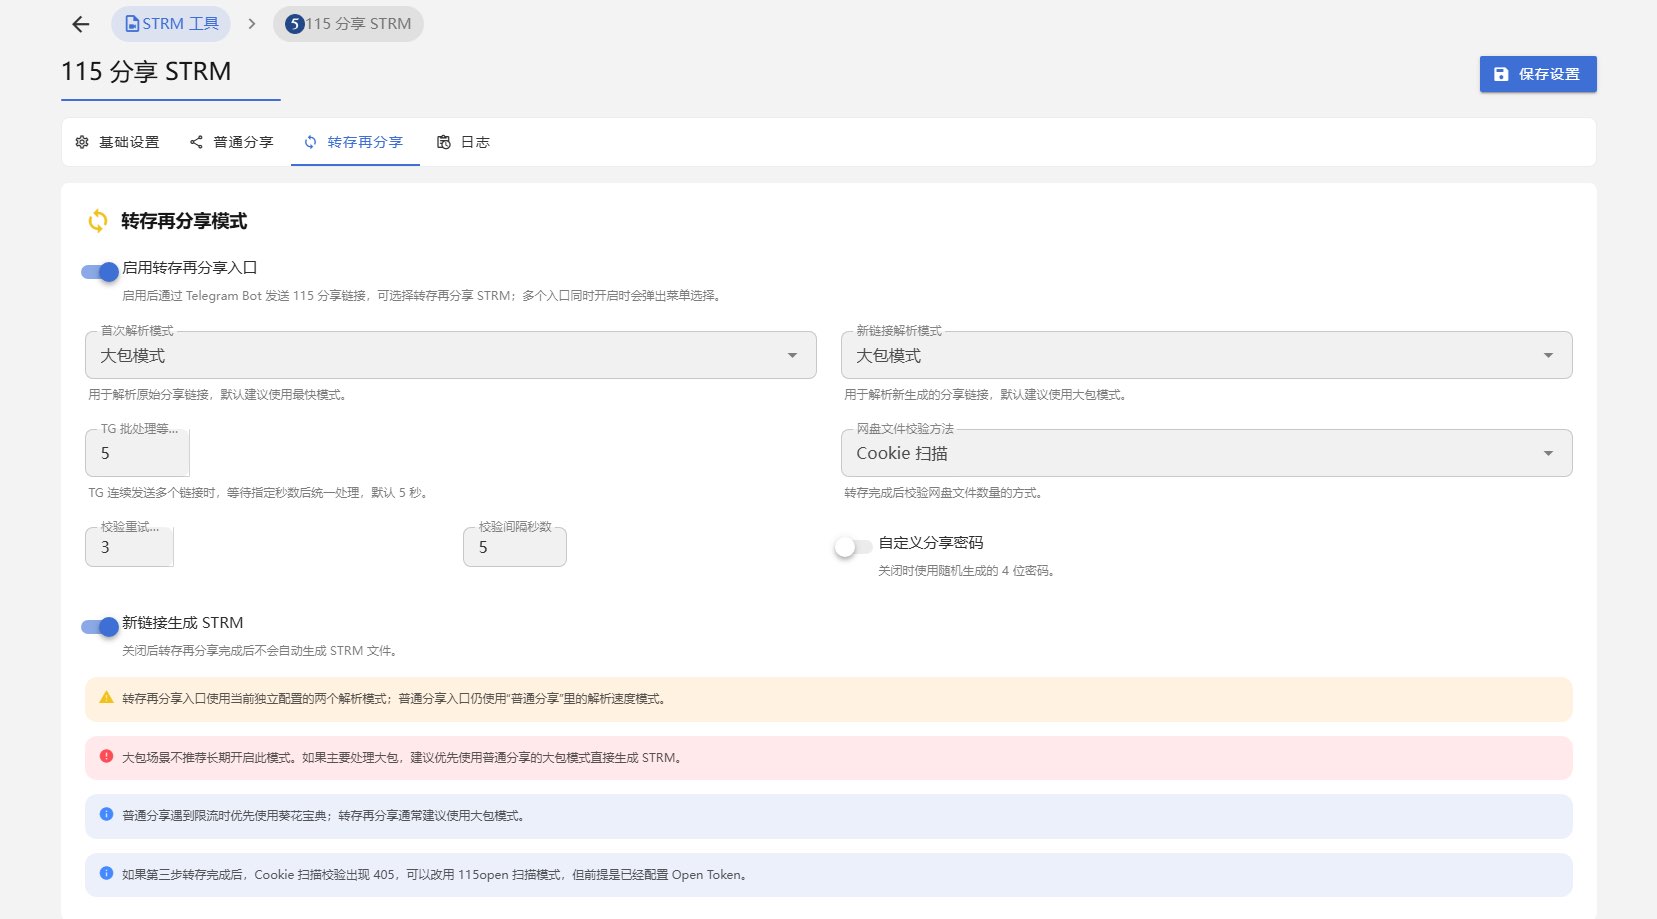Click the back arrow icon

point(81,24)
